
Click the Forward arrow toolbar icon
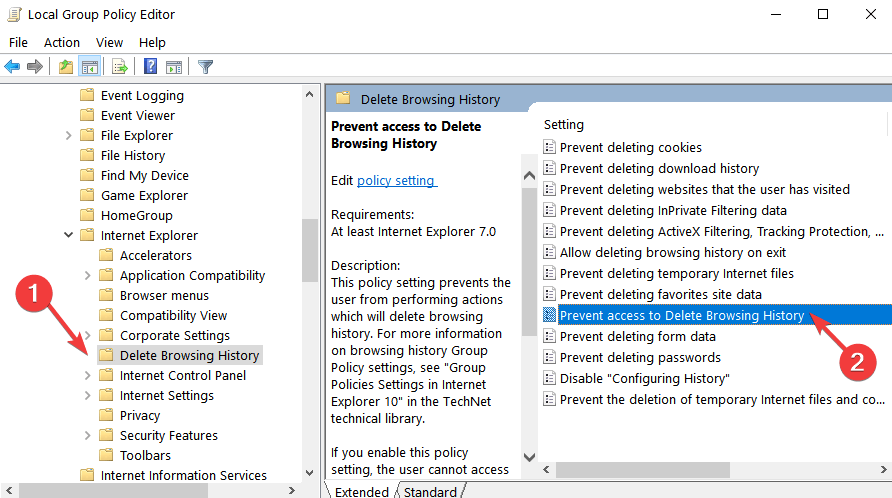pyautogui.click(x=35, y=67)
